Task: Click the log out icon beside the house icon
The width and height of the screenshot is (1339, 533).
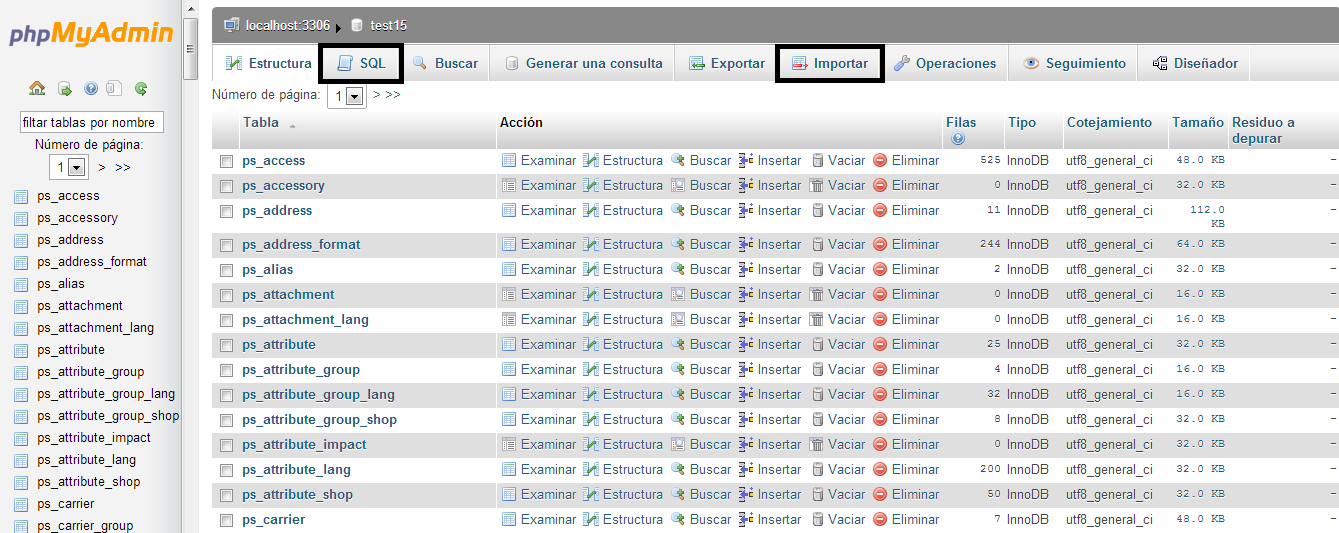Action: click(64, 88)
